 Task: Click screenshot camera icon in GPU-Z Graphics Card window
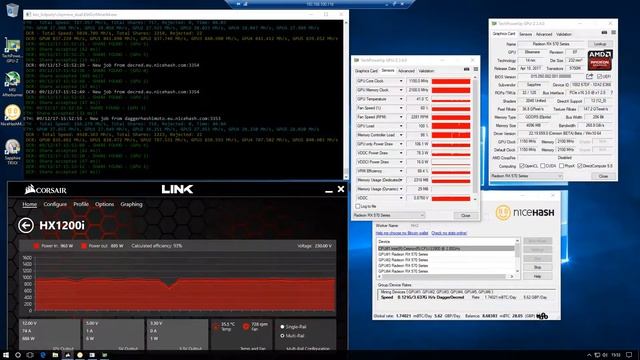coord(604,33)
